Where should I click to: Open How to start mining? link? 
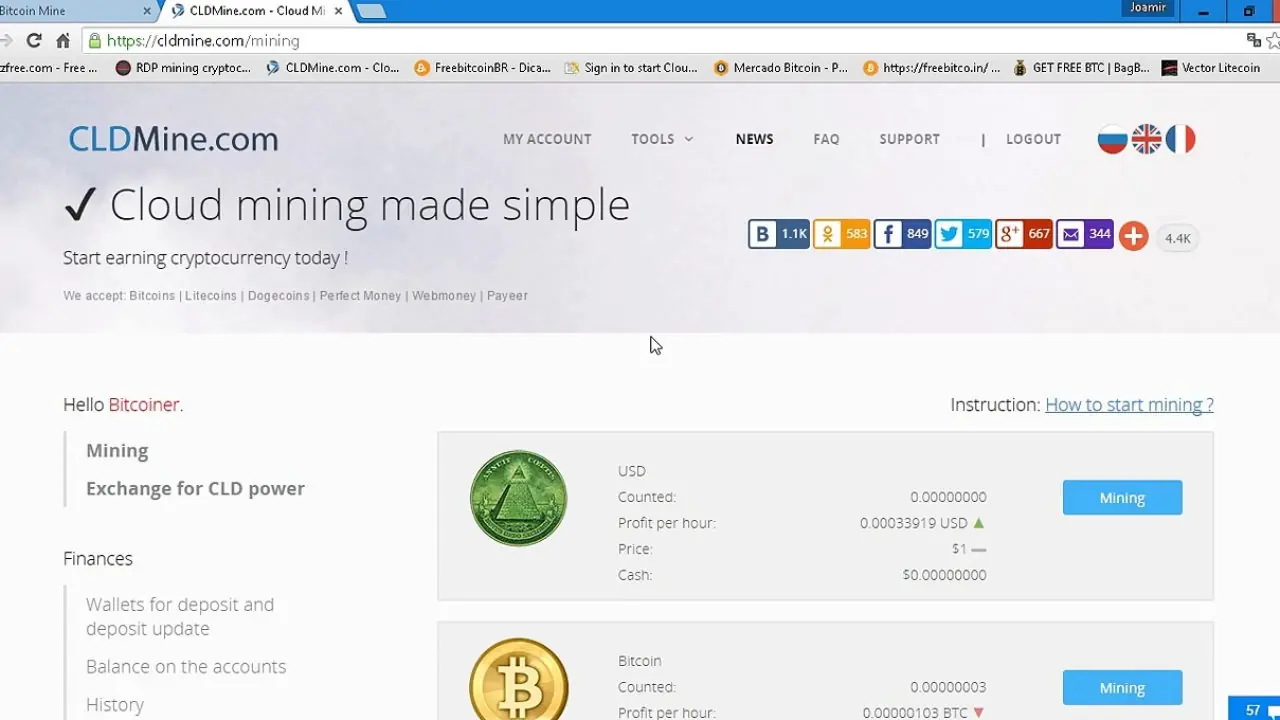[1129, 404]
